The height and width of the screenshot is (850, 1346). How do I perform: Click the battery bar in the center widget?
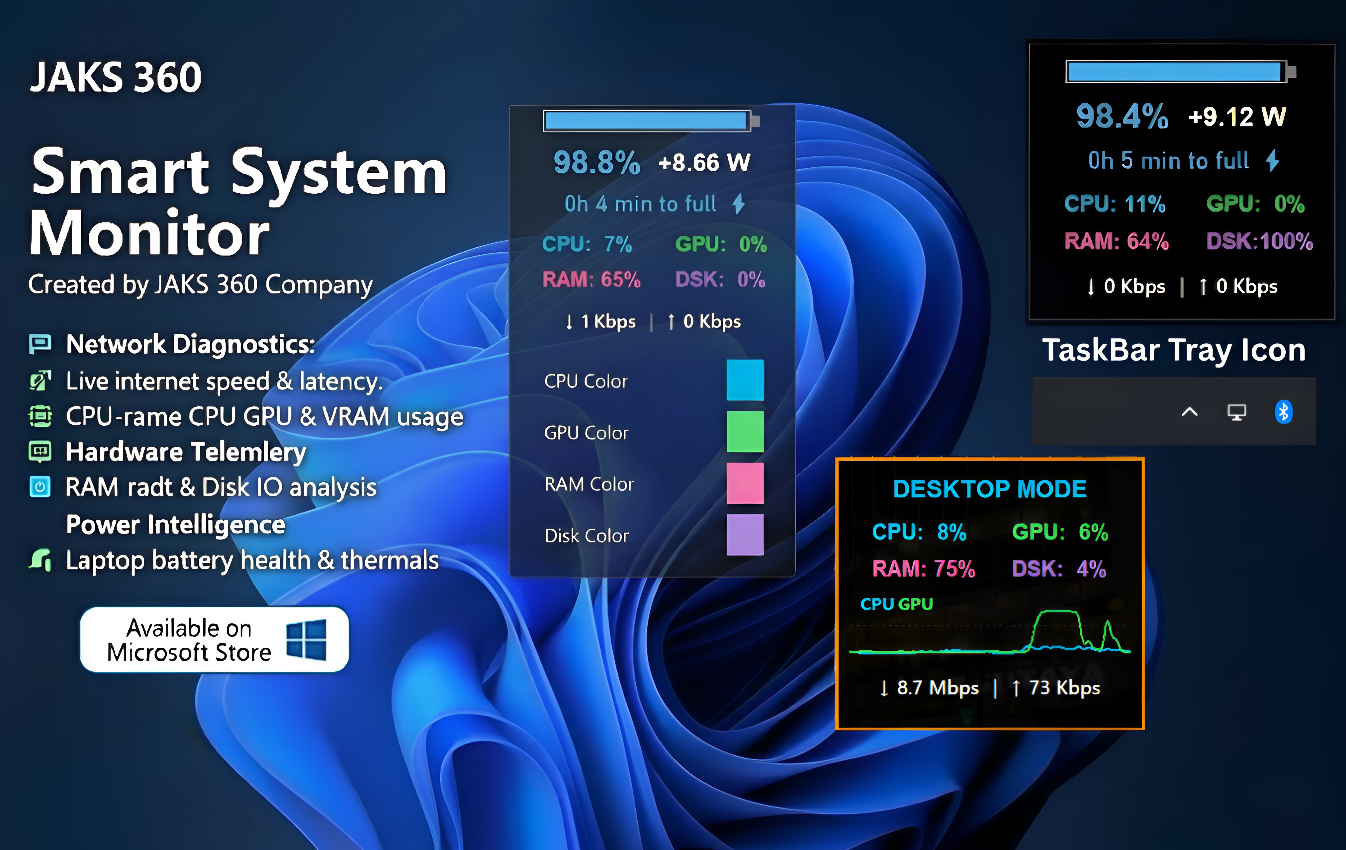652,121
